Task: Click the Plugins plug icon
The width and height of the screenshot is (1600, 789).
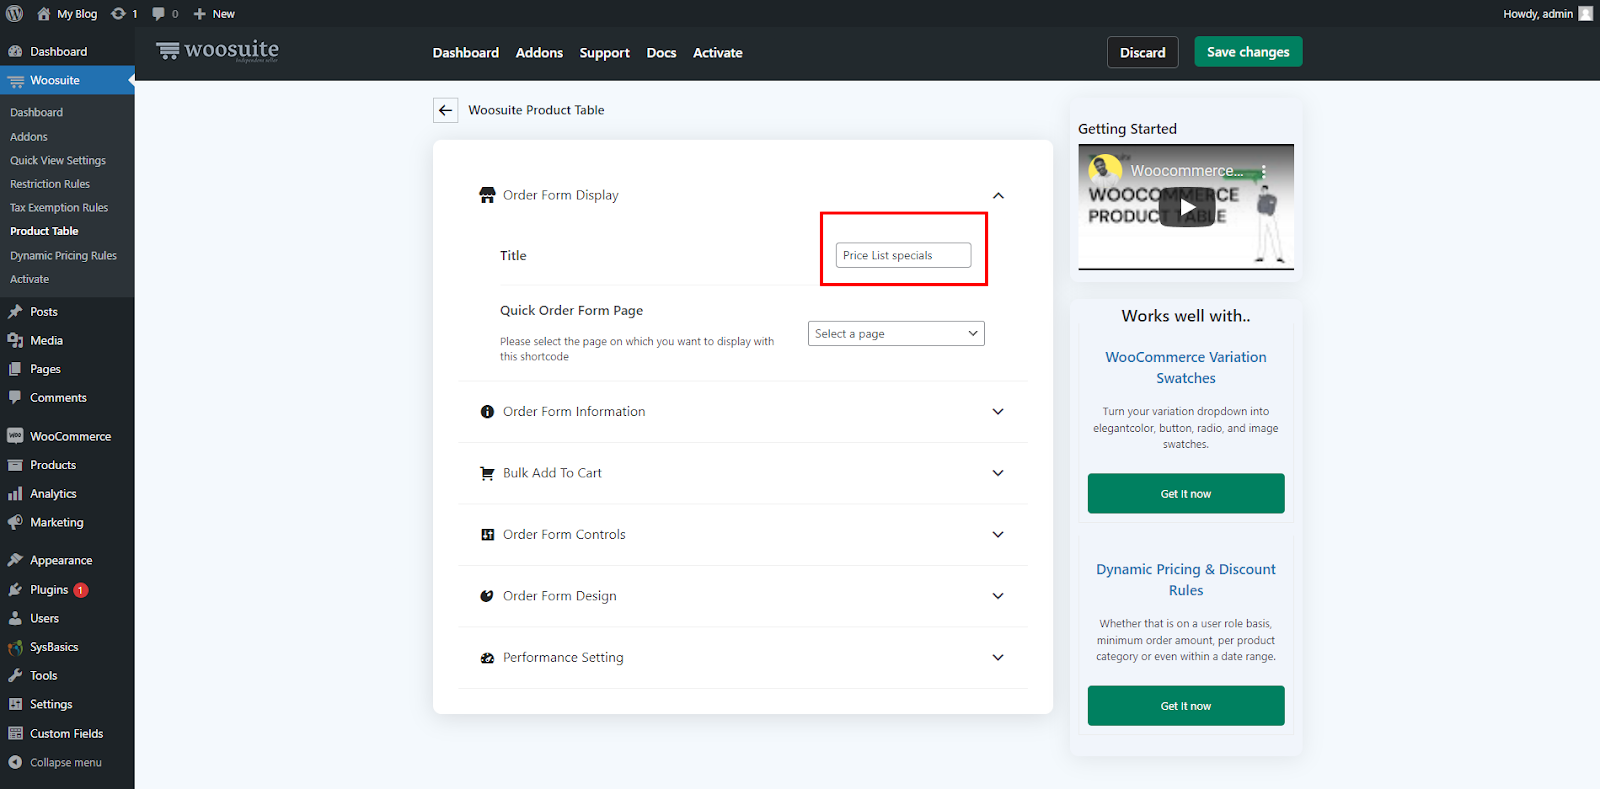Action: point(15,590)
